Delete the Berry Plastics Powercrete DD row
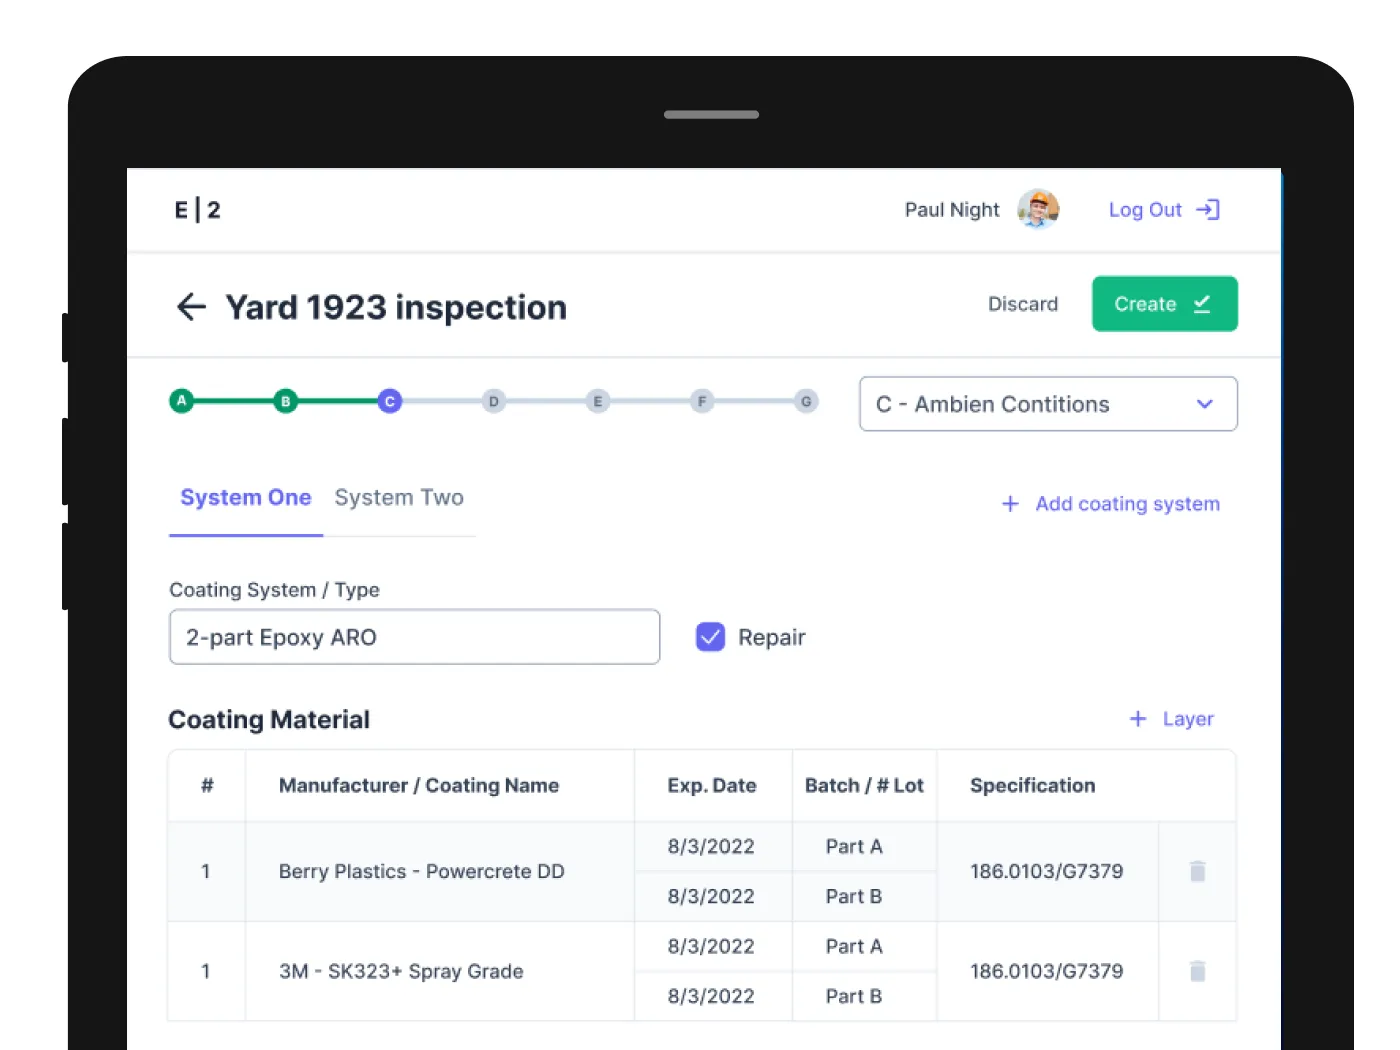 1197,871
